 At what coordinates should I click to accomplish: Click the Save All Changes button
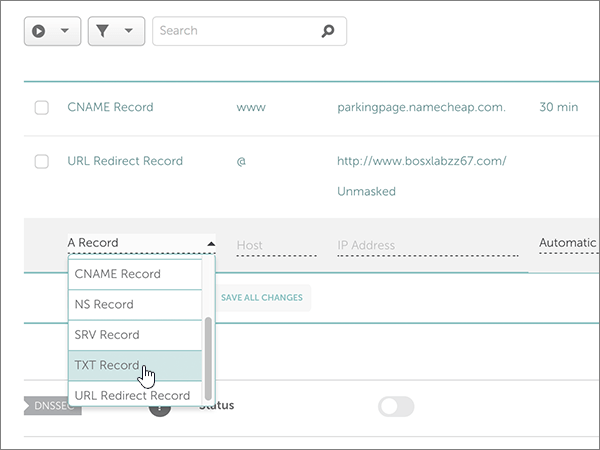(262, 298)
